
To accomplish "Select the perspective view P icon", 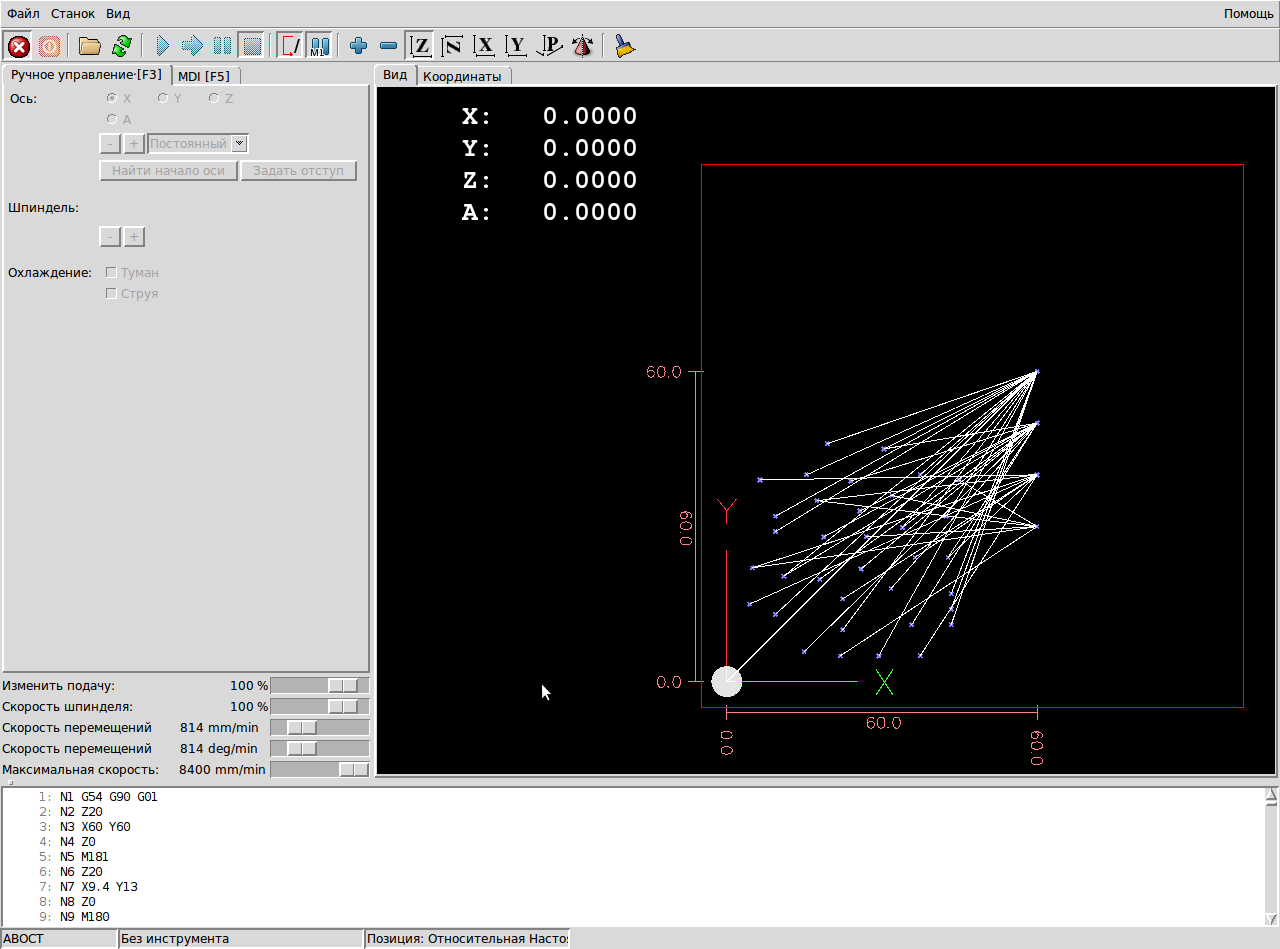I will 549,46.
